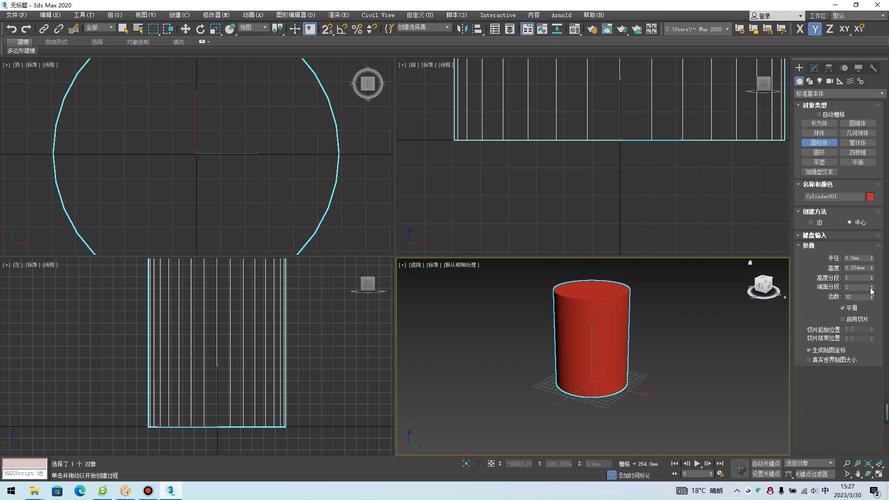Open the Modify panel tab icon

pos(814,68)
